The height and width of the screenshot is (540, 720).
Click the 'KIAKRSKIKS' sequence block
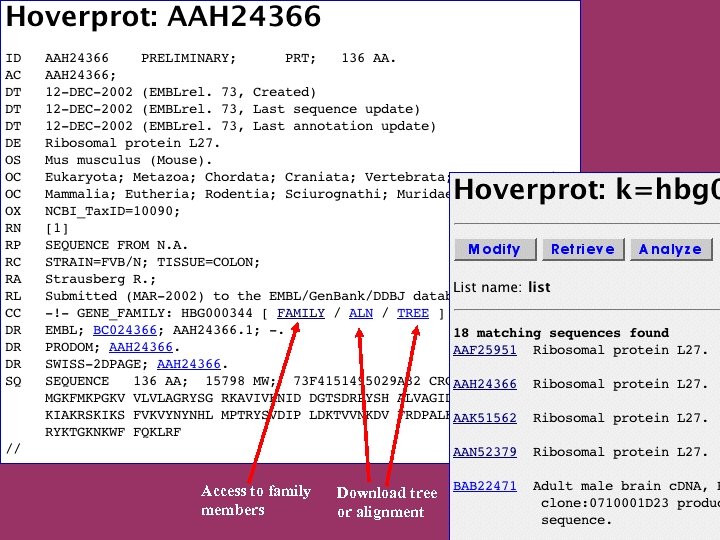[x=84, y=415]
